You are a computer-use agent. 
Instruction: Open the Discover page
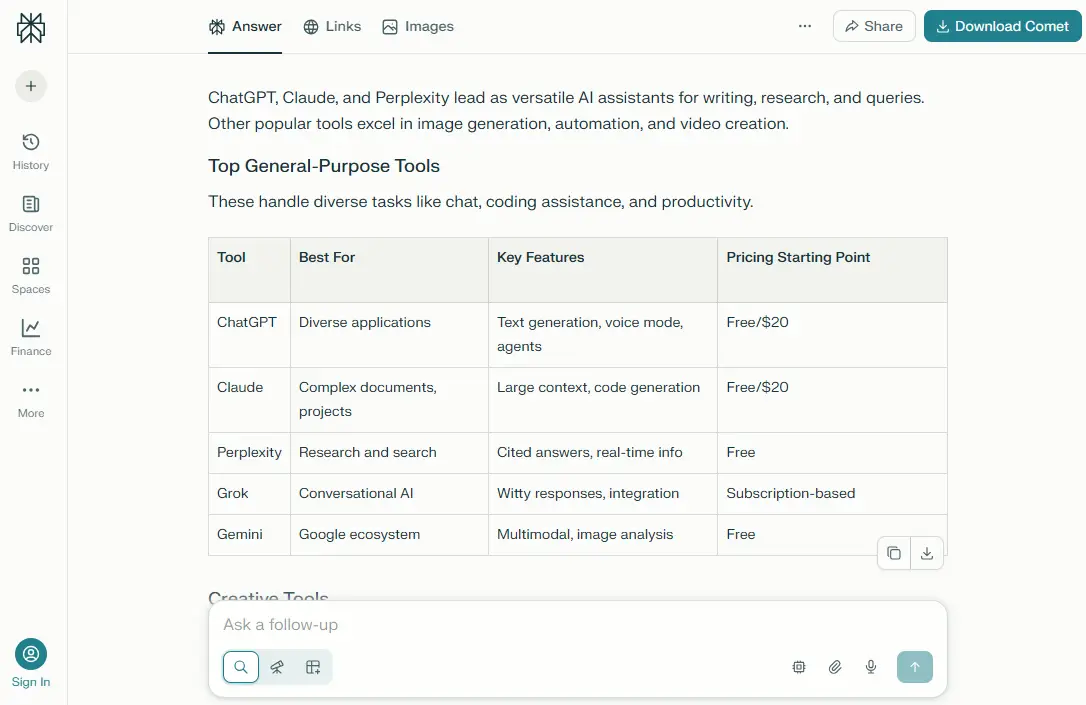click(x=31, y=213)
